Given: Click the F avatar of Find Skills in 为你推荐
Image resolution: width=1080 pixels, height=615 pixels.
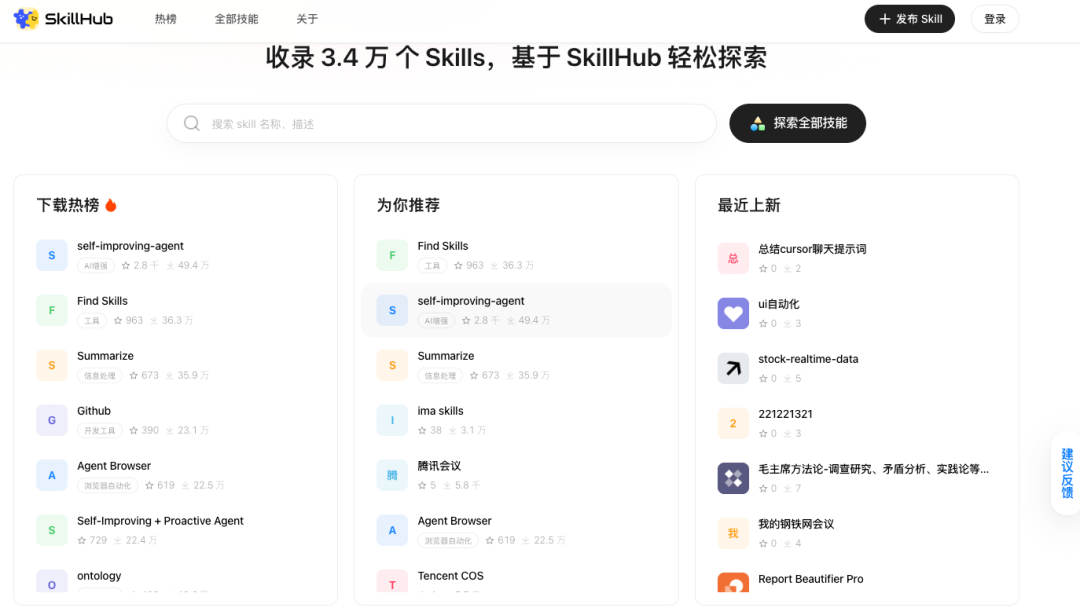Looking at the screenshot, I should click(x=392, y=255).
